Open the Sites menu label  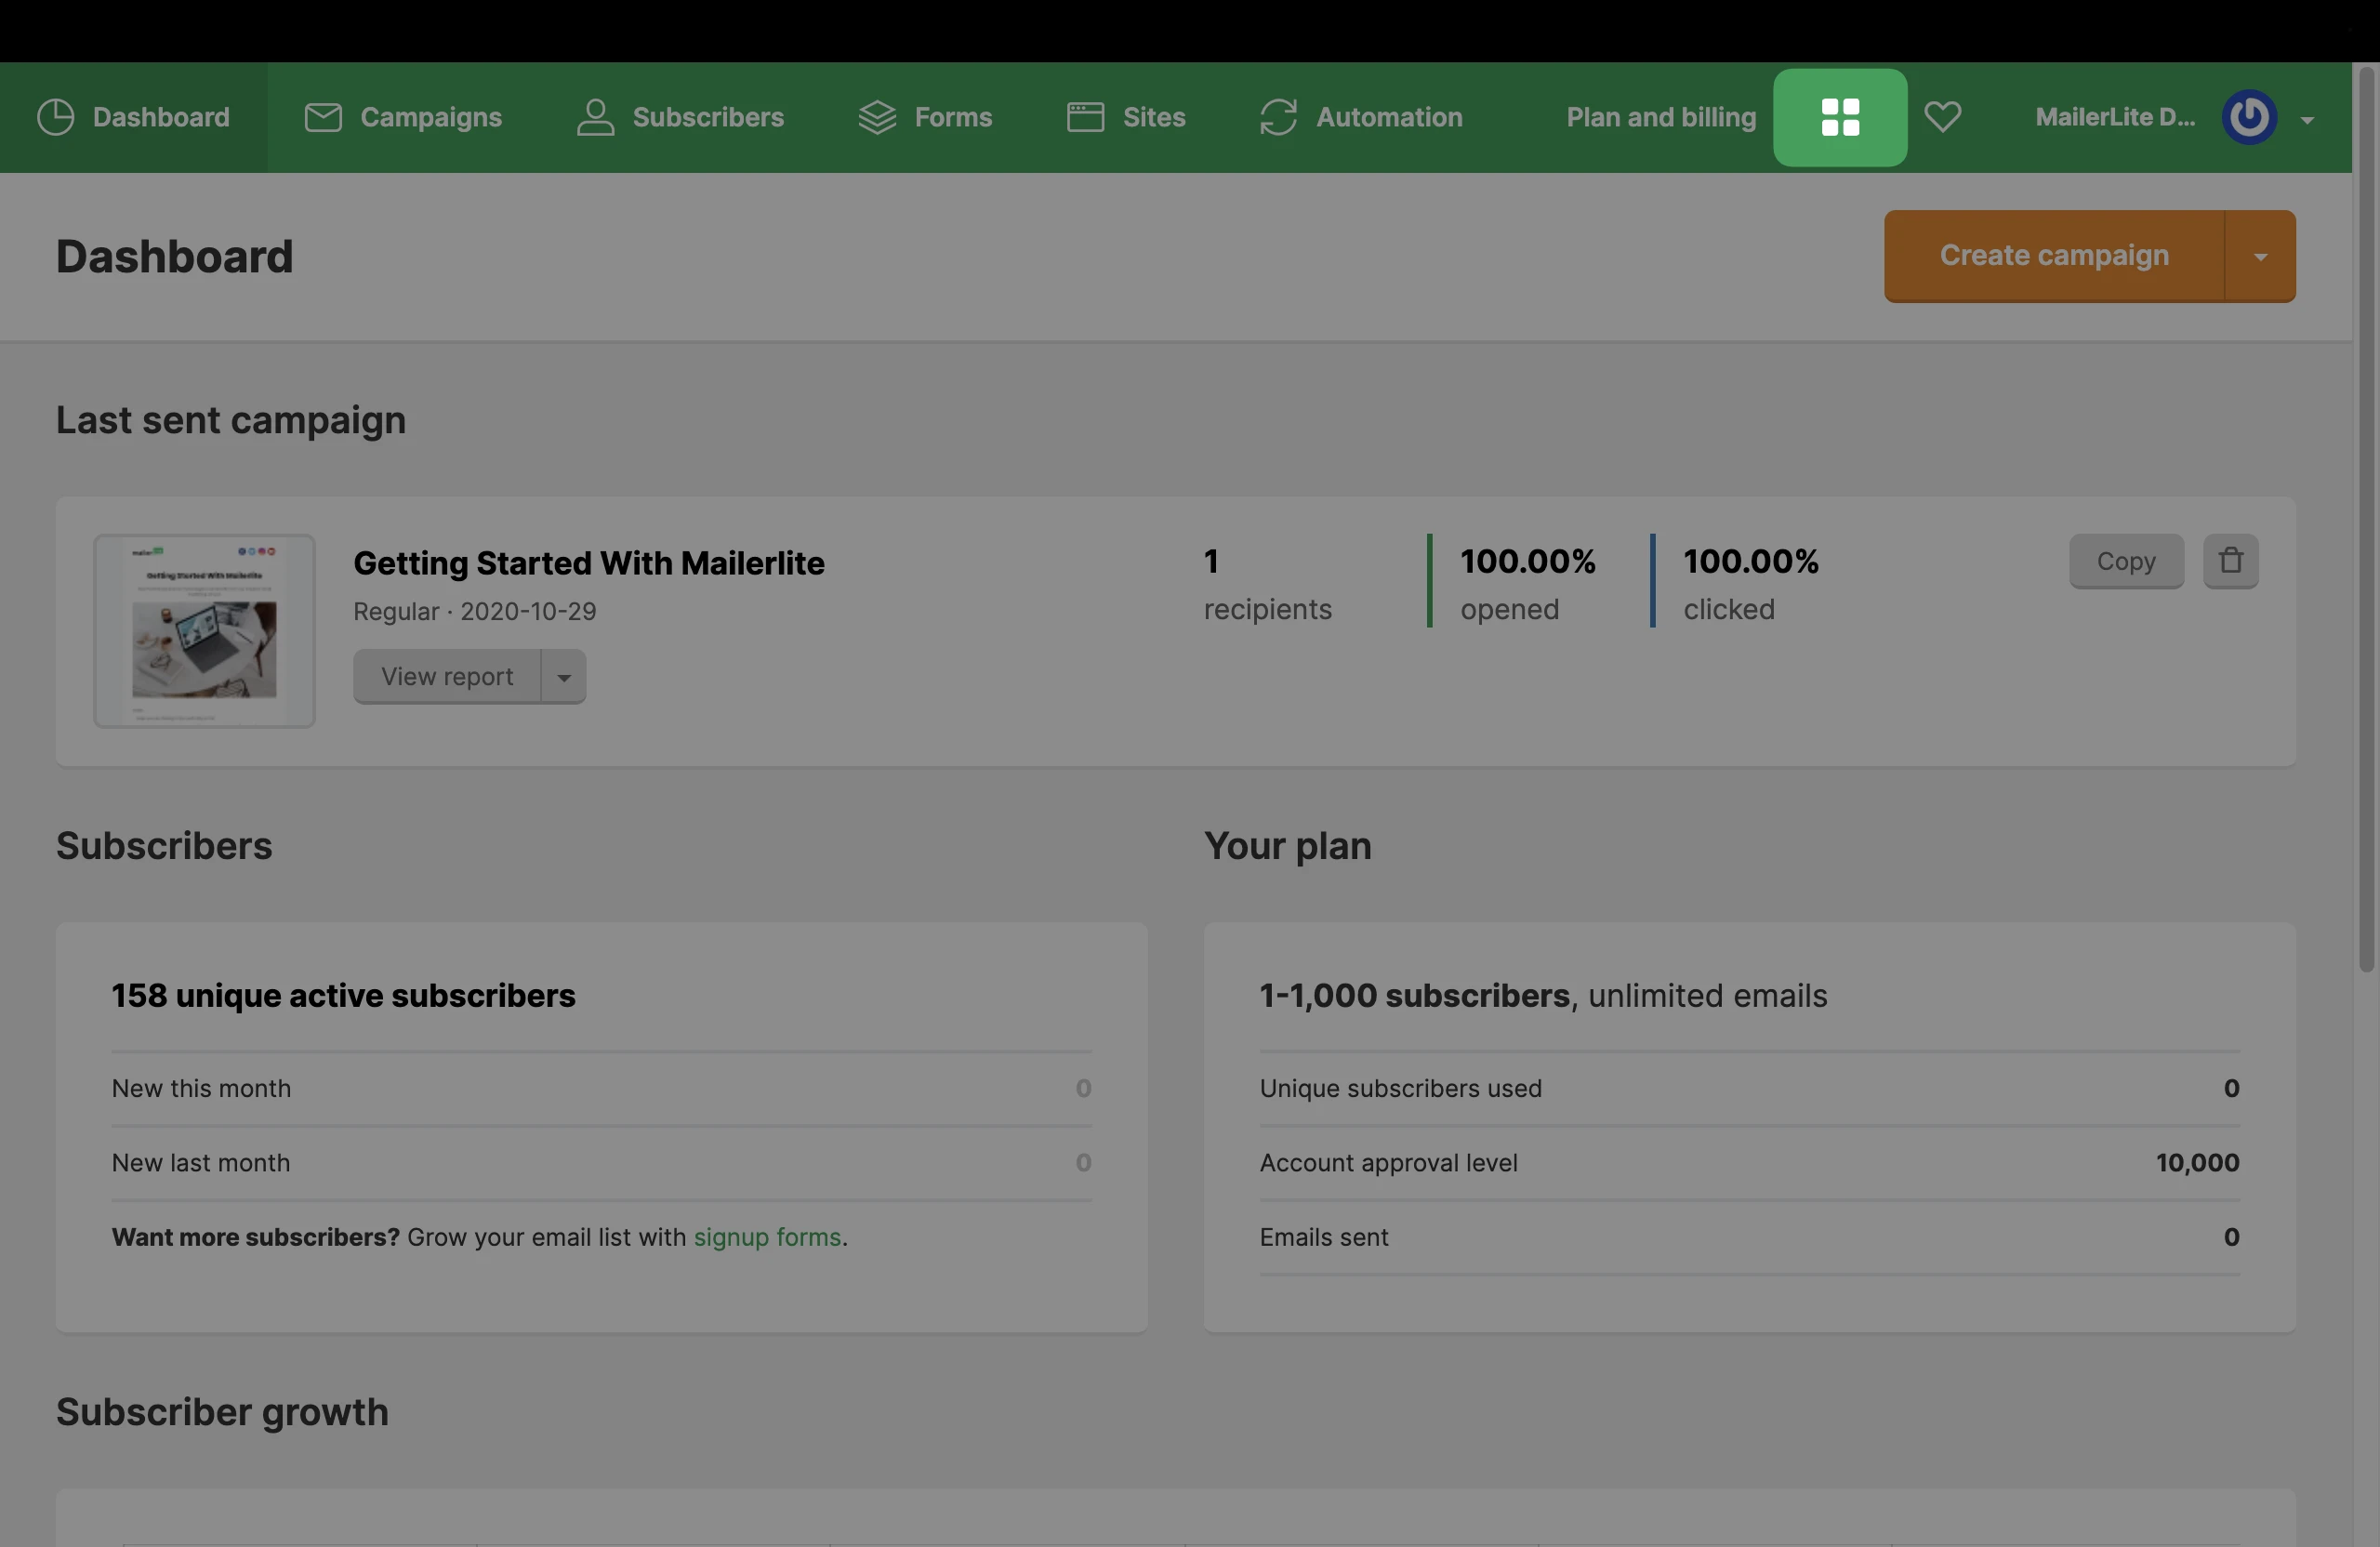tap(1154, 117)
